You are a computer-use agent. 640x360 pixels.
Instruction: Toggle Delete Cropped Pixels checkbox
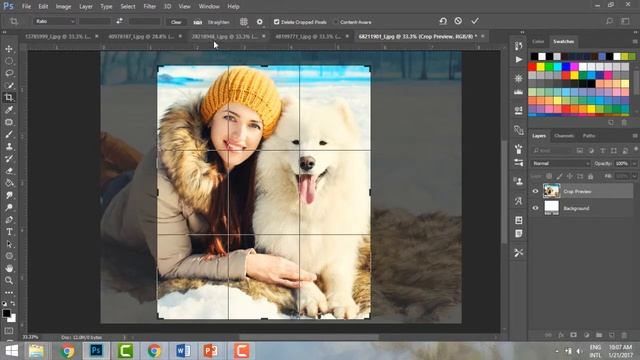tap(276, 22)
